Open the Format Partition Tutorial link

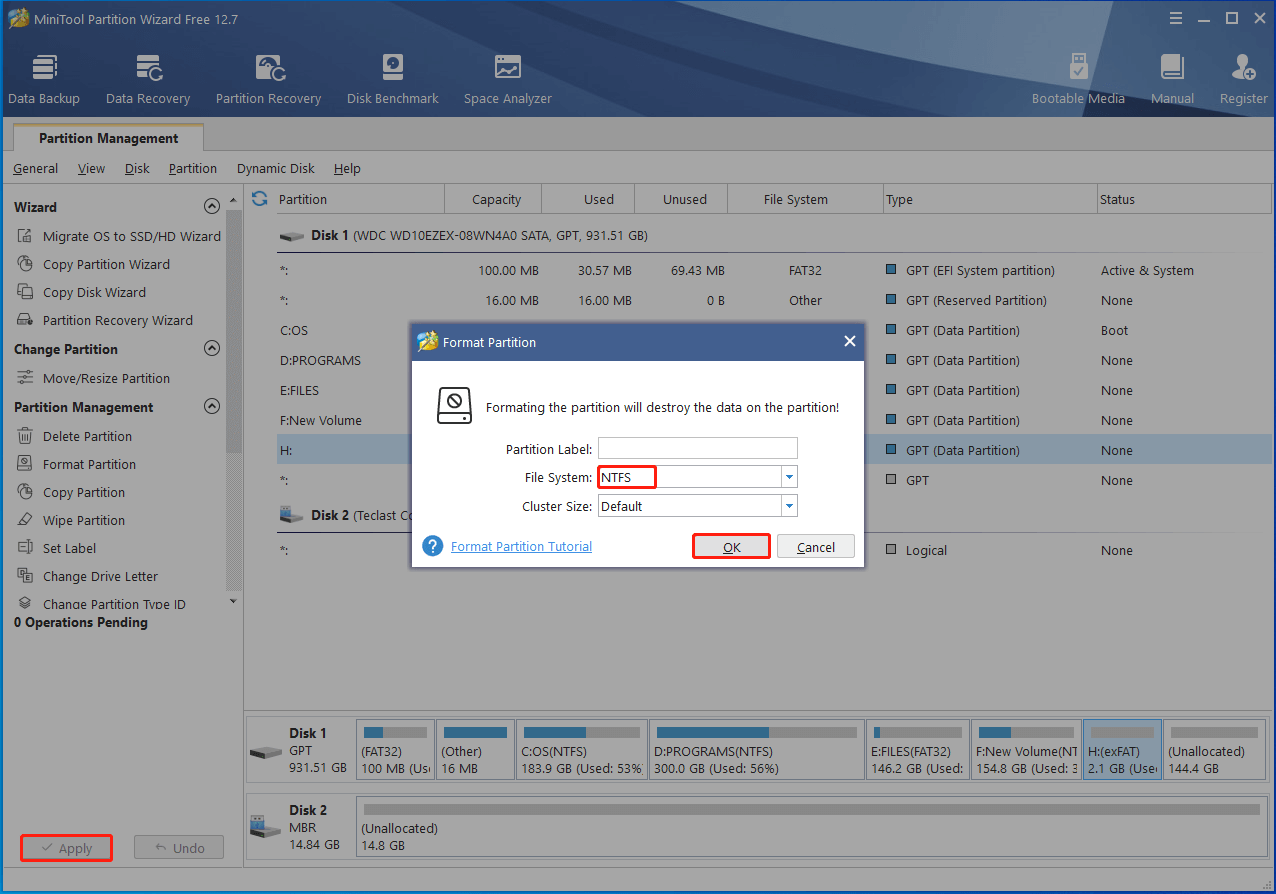tap(521, 547)
